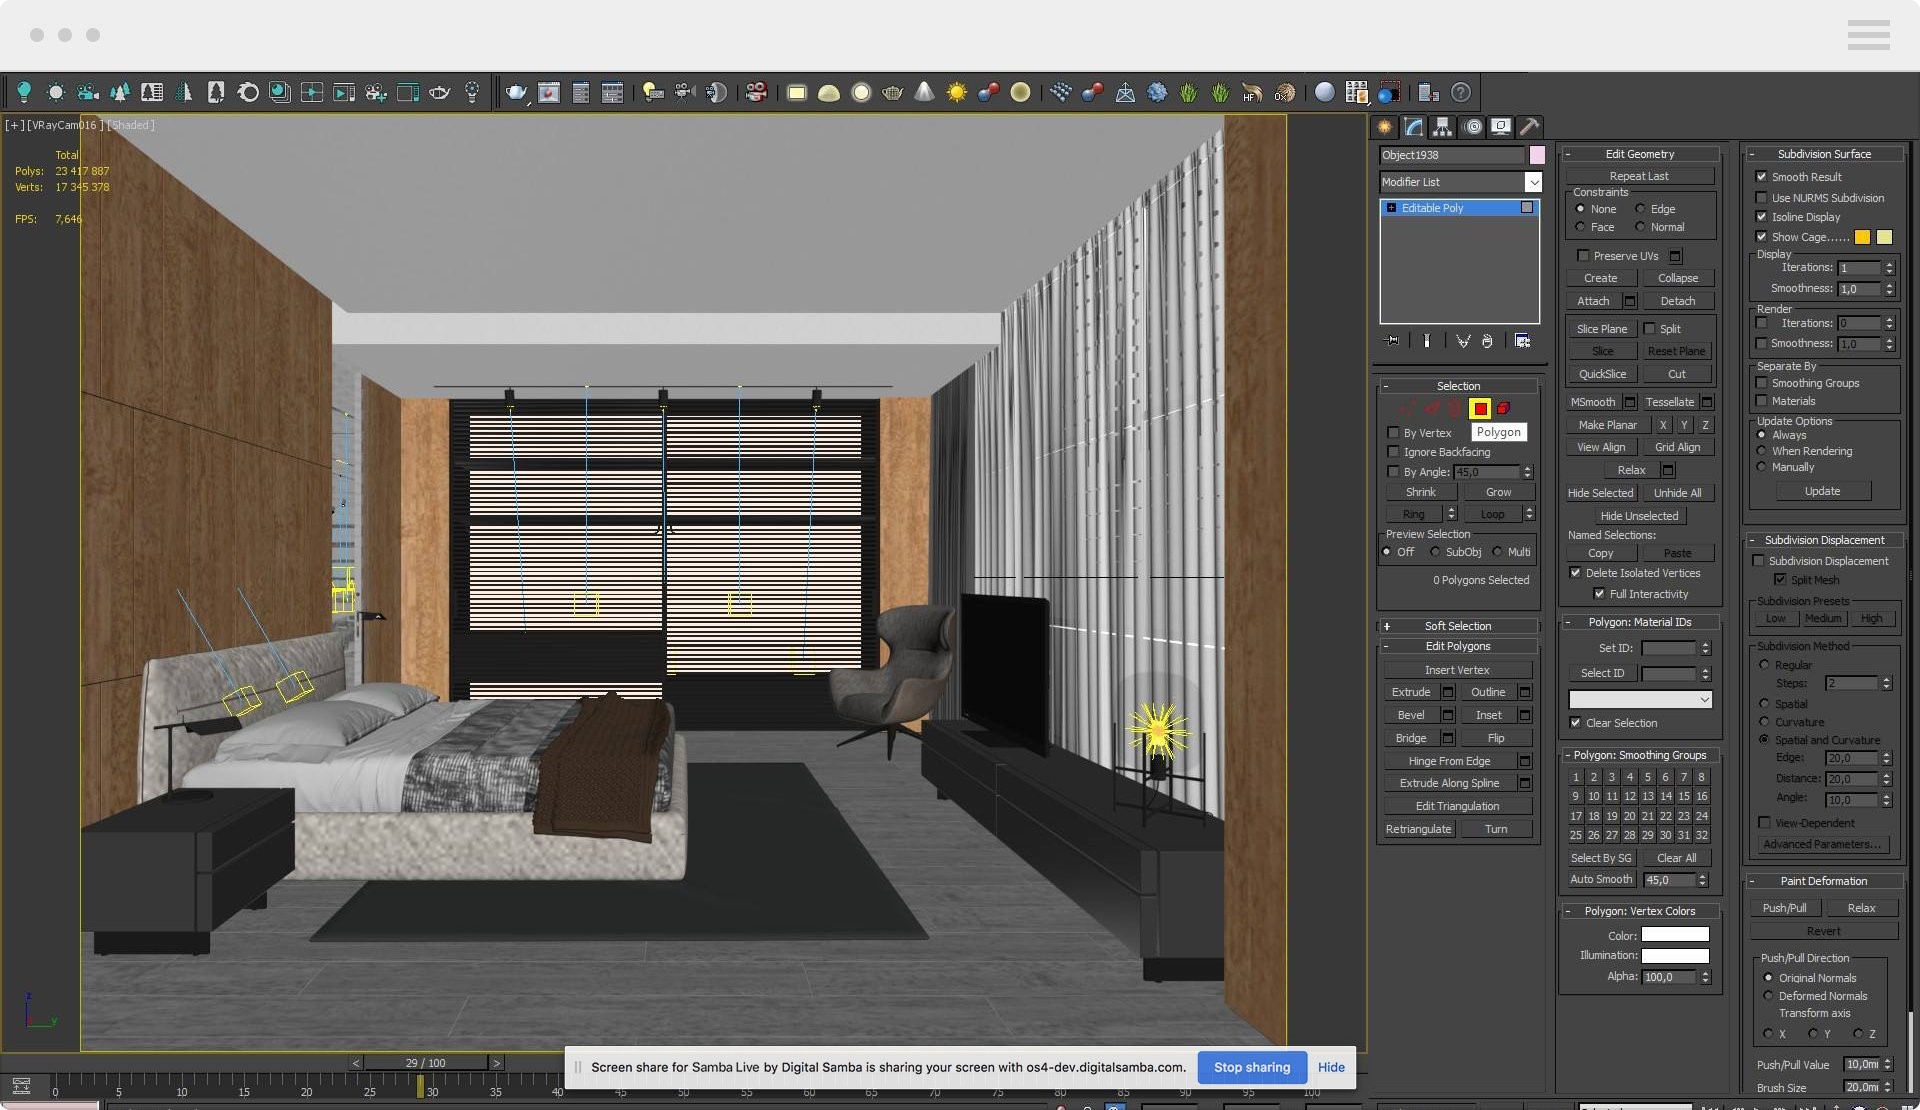The height and width of the screenshot is (1110, 1920).
Task: Toggle Ignore Backfacing checkbox
Action: tap(1393, 452)
